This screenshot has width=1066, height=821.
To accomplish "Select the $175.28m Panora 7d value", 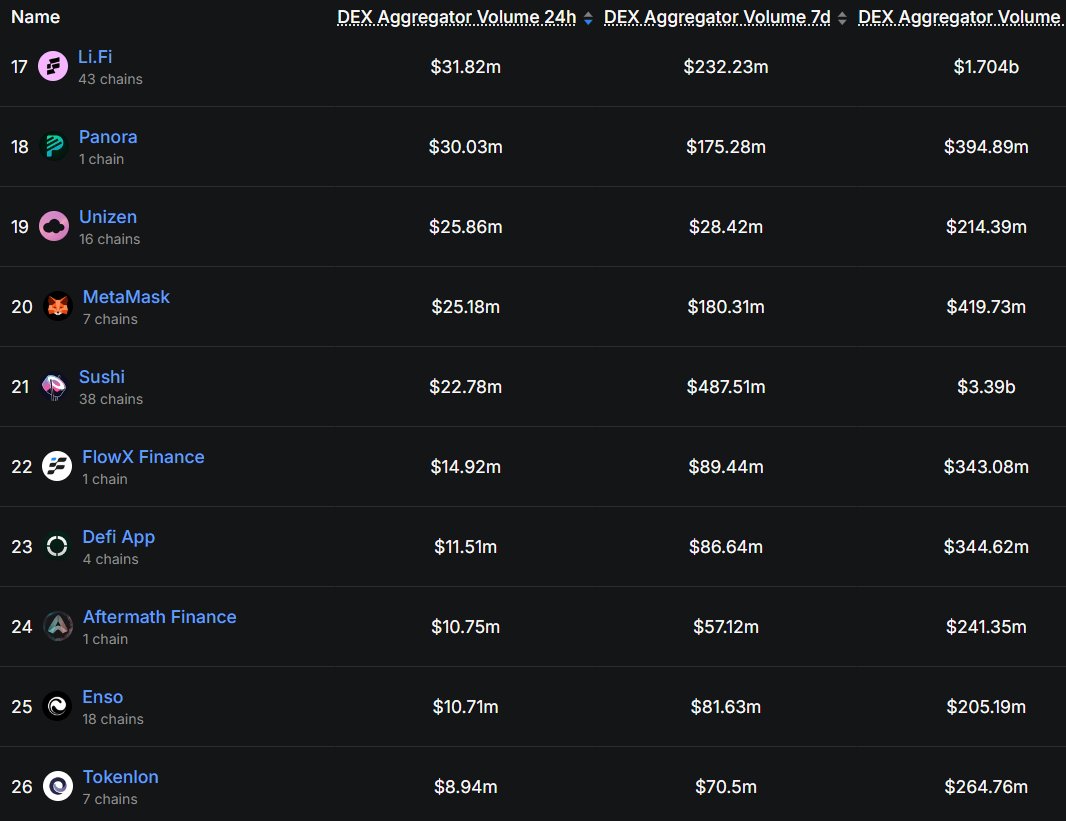I will pyautogui.click(x=726, y=146).
